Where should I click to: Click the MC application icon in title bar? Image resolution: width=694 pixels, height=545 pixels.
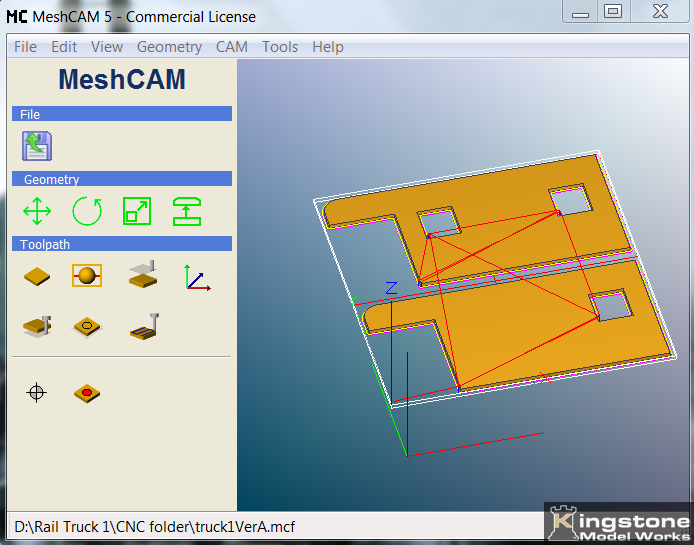(x=17, y=16)
